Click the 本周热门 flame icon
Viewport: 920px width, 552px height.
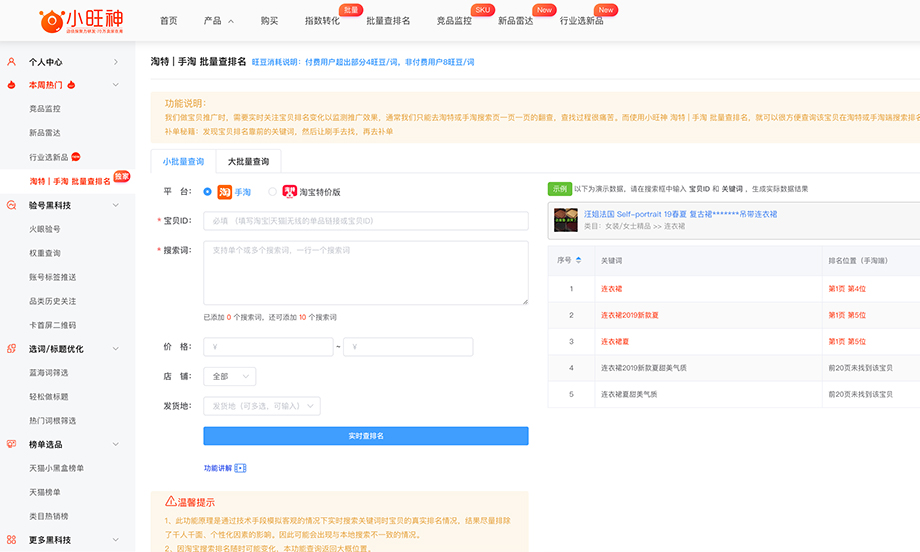[11, 85]
